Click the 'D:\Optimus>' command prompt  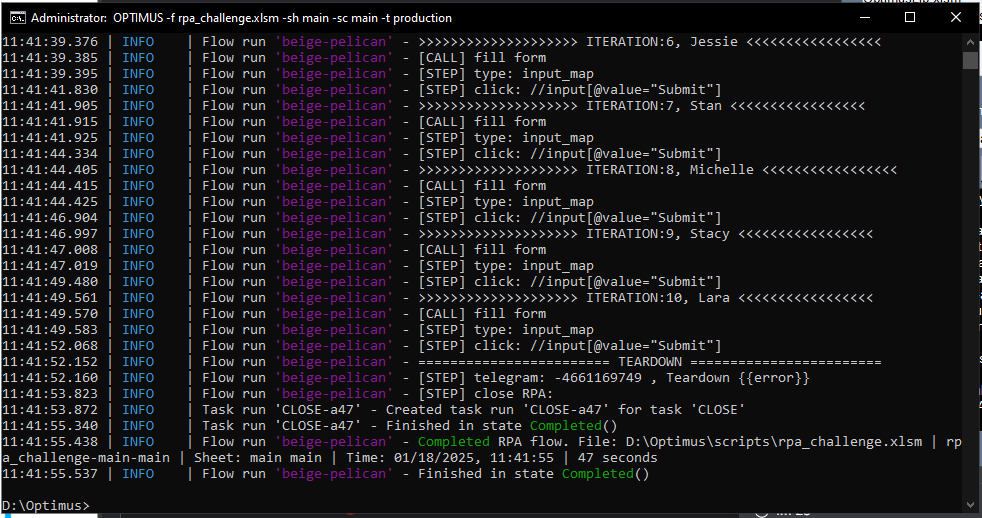(46, 505)
